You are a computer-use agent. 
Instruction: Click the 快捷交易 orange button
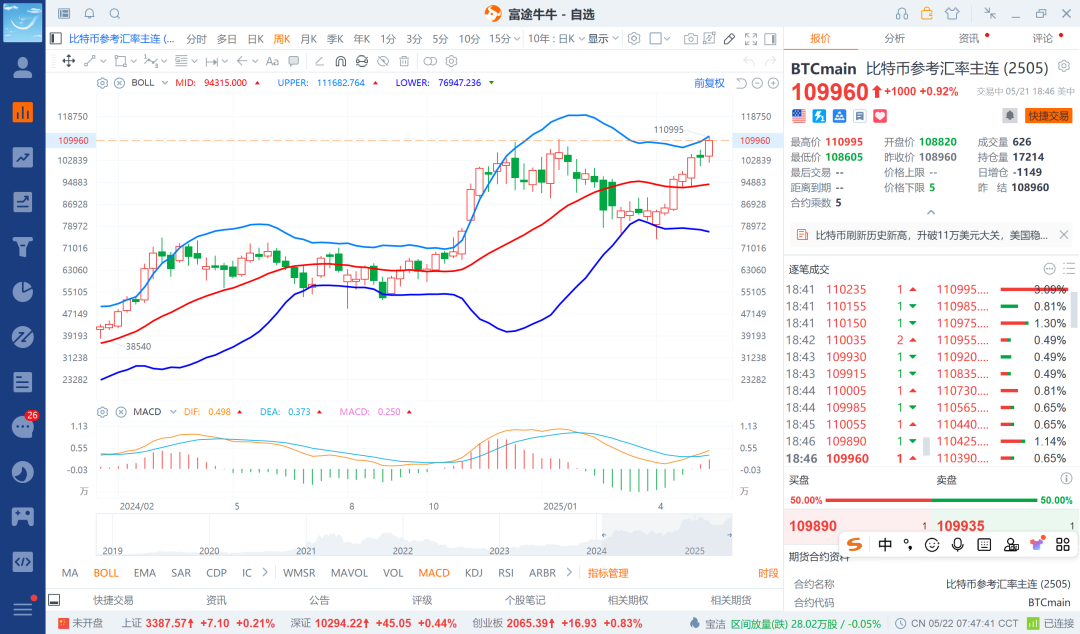[1048, 116]
